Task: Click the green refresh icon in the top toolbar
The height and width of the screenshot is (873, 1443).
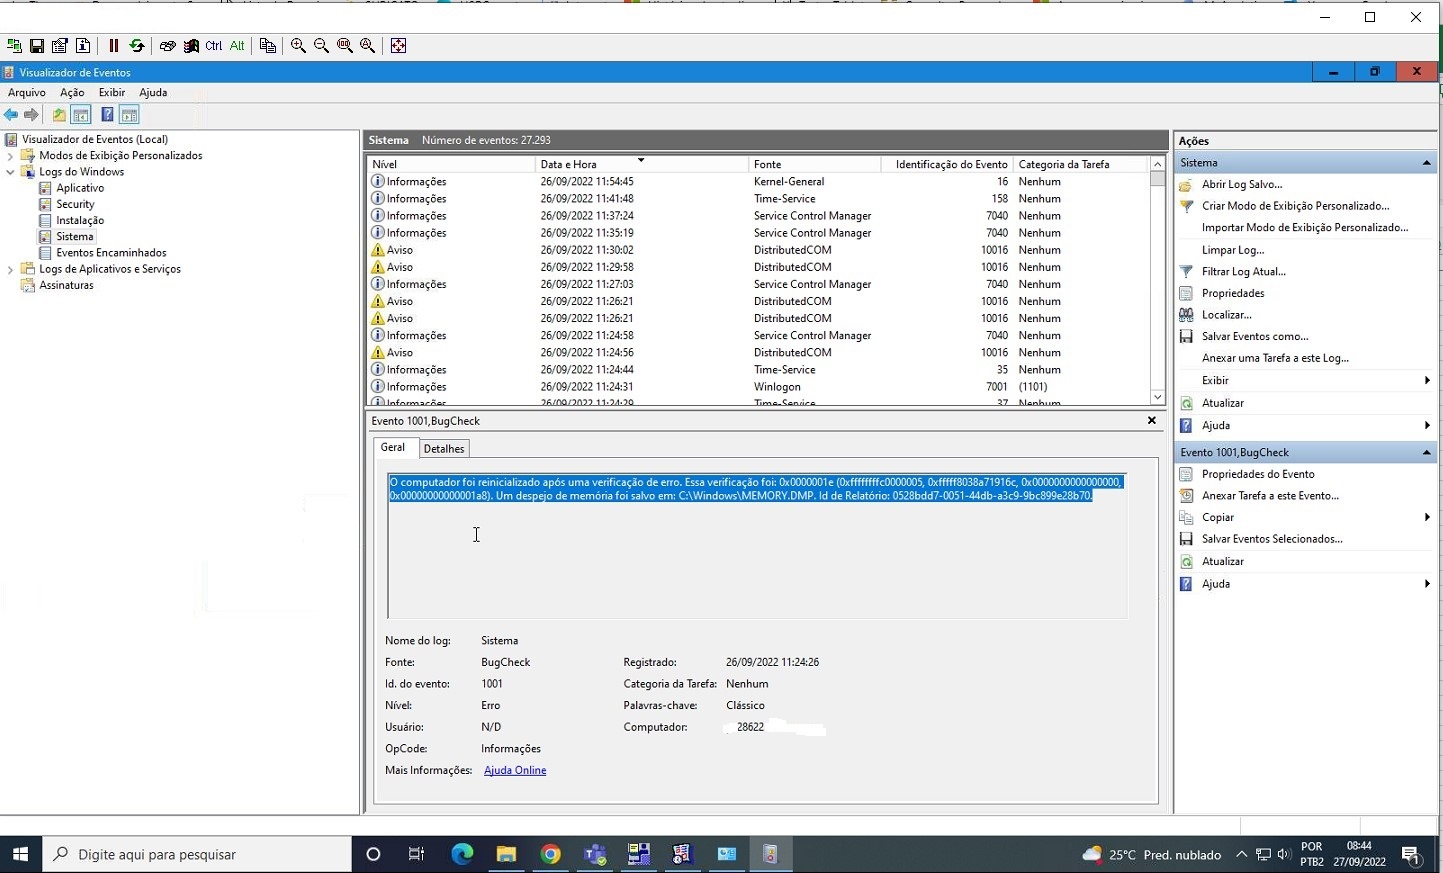Action: point(137,45)
